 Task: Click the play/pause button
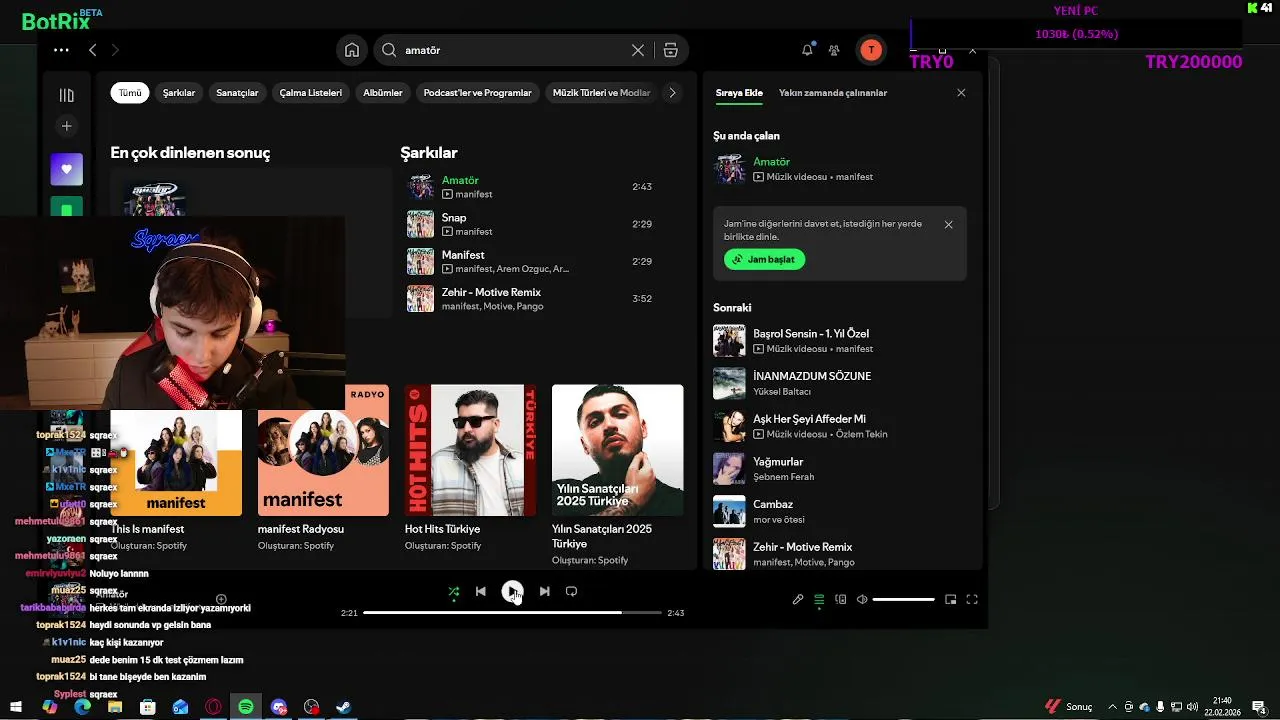[512, 591]
